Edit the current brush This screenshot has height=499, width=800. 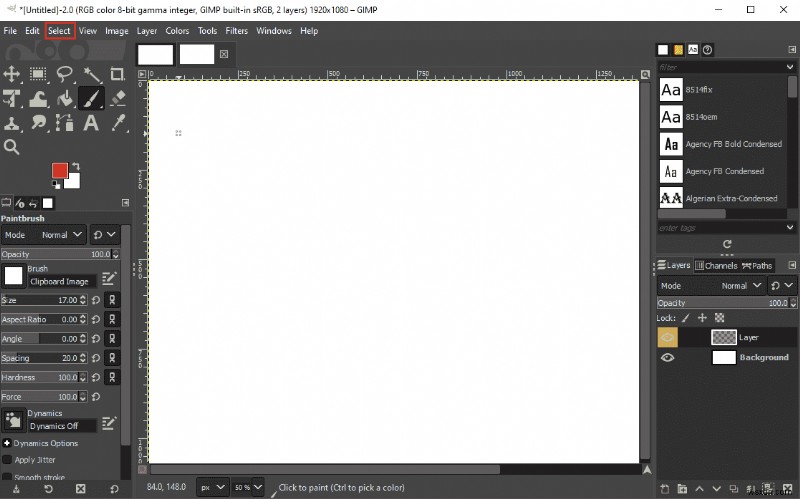[x=109, y=279]
